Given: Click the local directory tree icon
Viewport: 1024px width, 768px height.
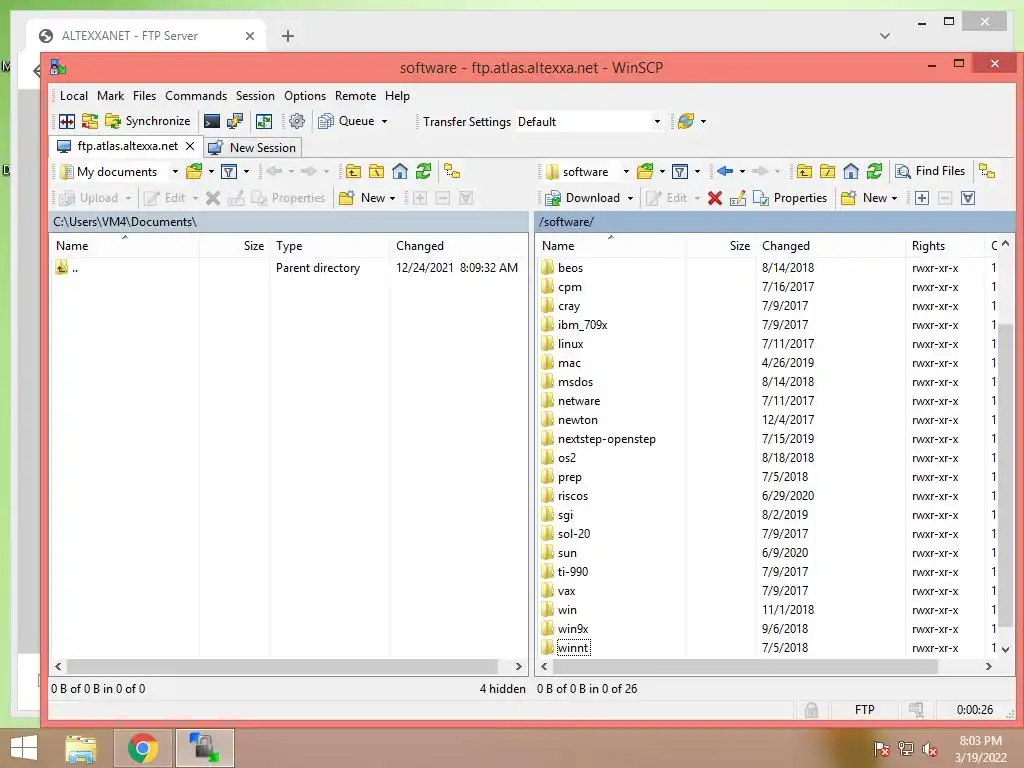Looking at the screenshot, I should (452, 172).
